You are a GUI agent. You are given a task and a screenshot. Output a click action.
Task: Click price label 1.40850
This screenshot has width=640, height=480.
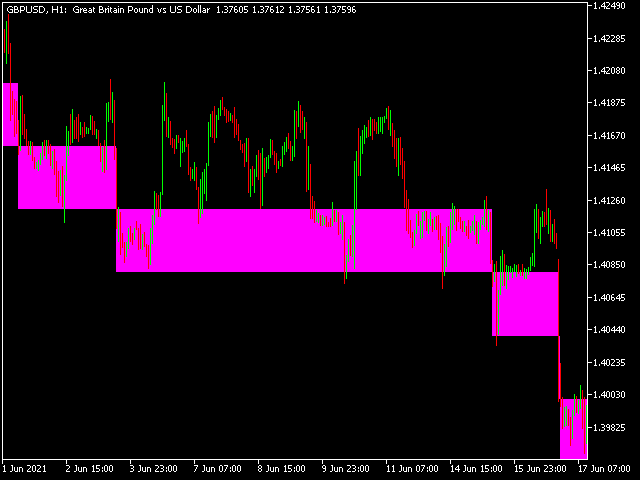(609, 264)
